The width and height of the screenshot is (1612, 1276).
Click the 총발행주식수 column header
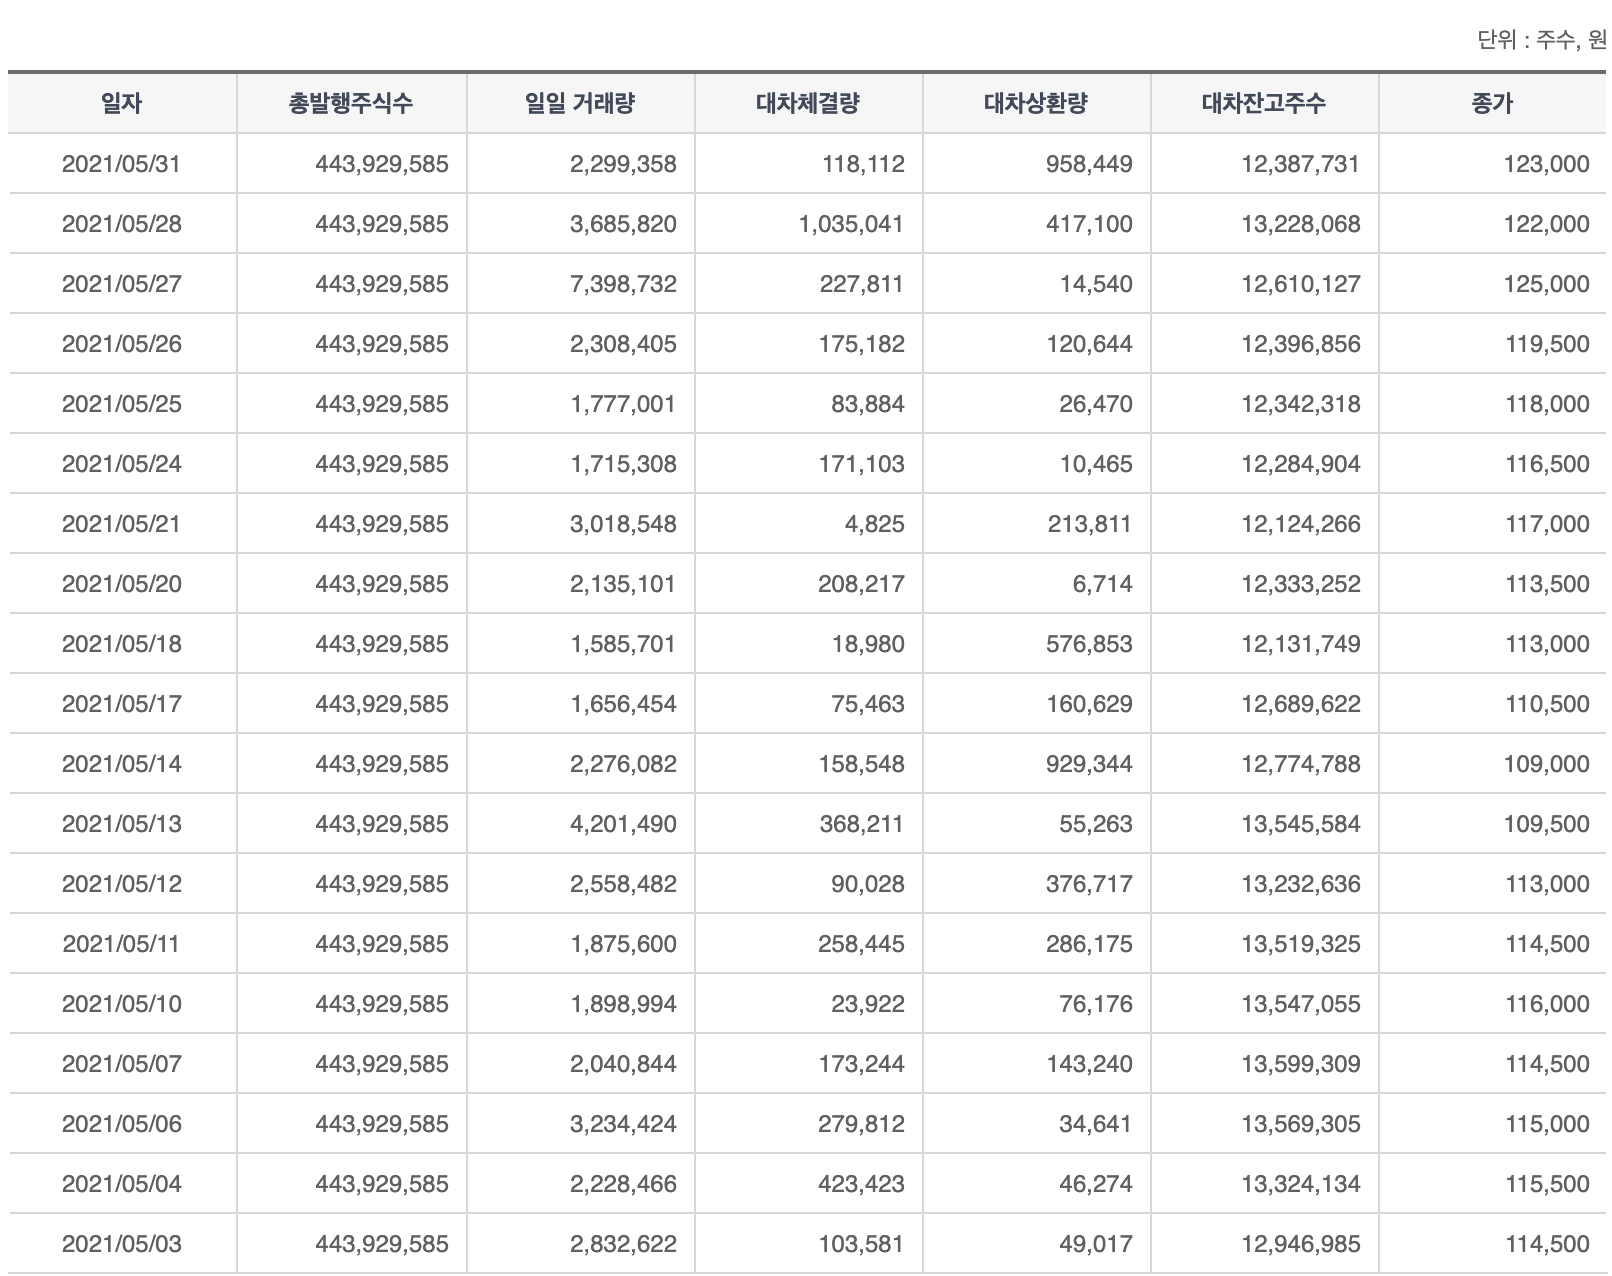pyautogui.click(x=351, y=103)
